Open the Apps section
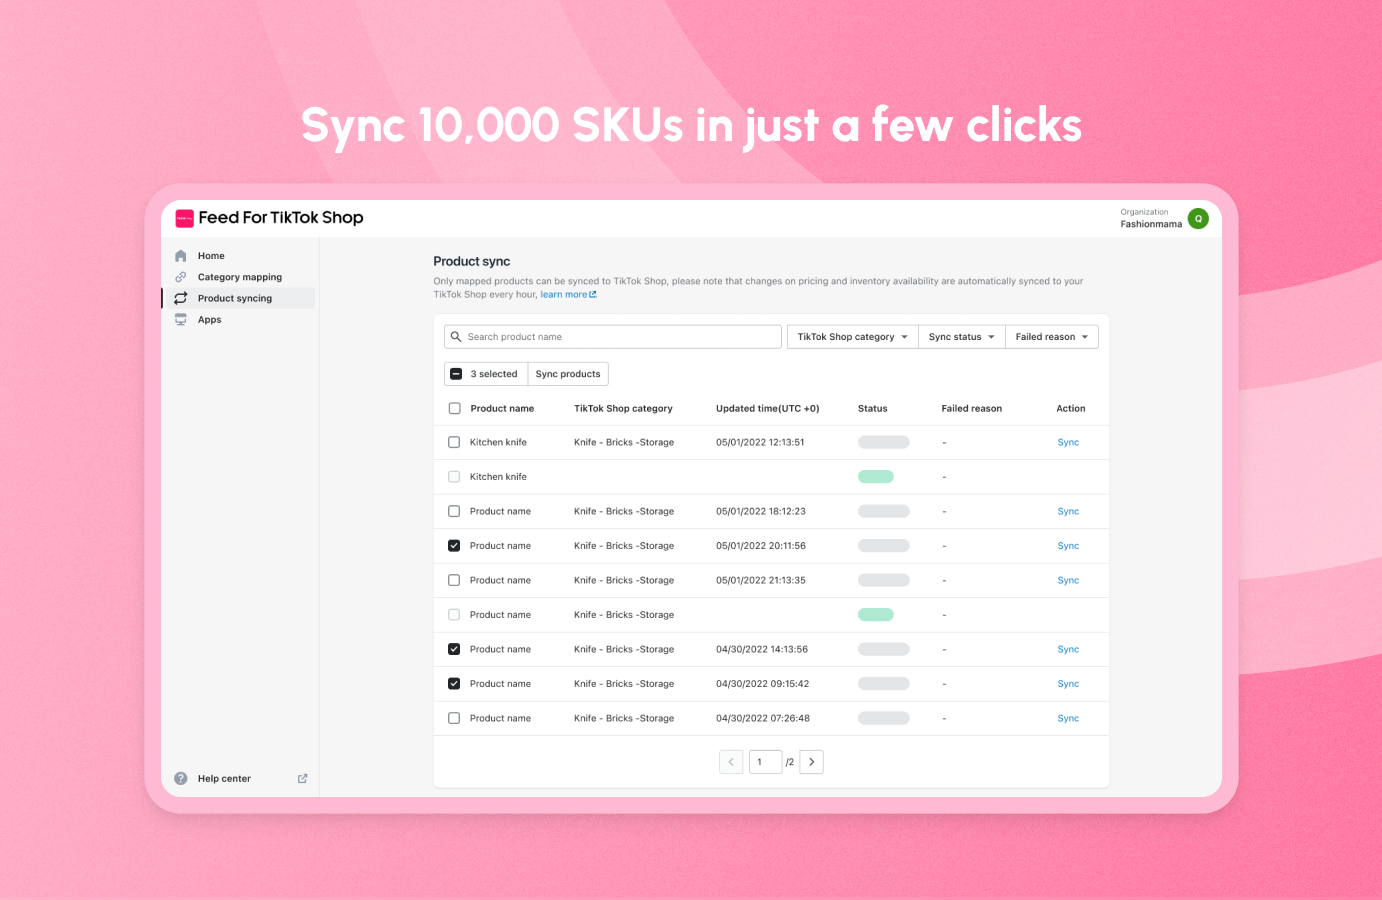The width and height of the screenshot is (1382, 900). coord(210,320)
